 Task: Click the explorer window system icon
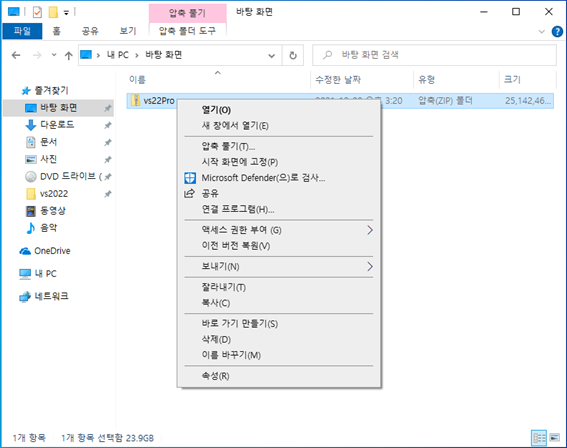[14, 12]
